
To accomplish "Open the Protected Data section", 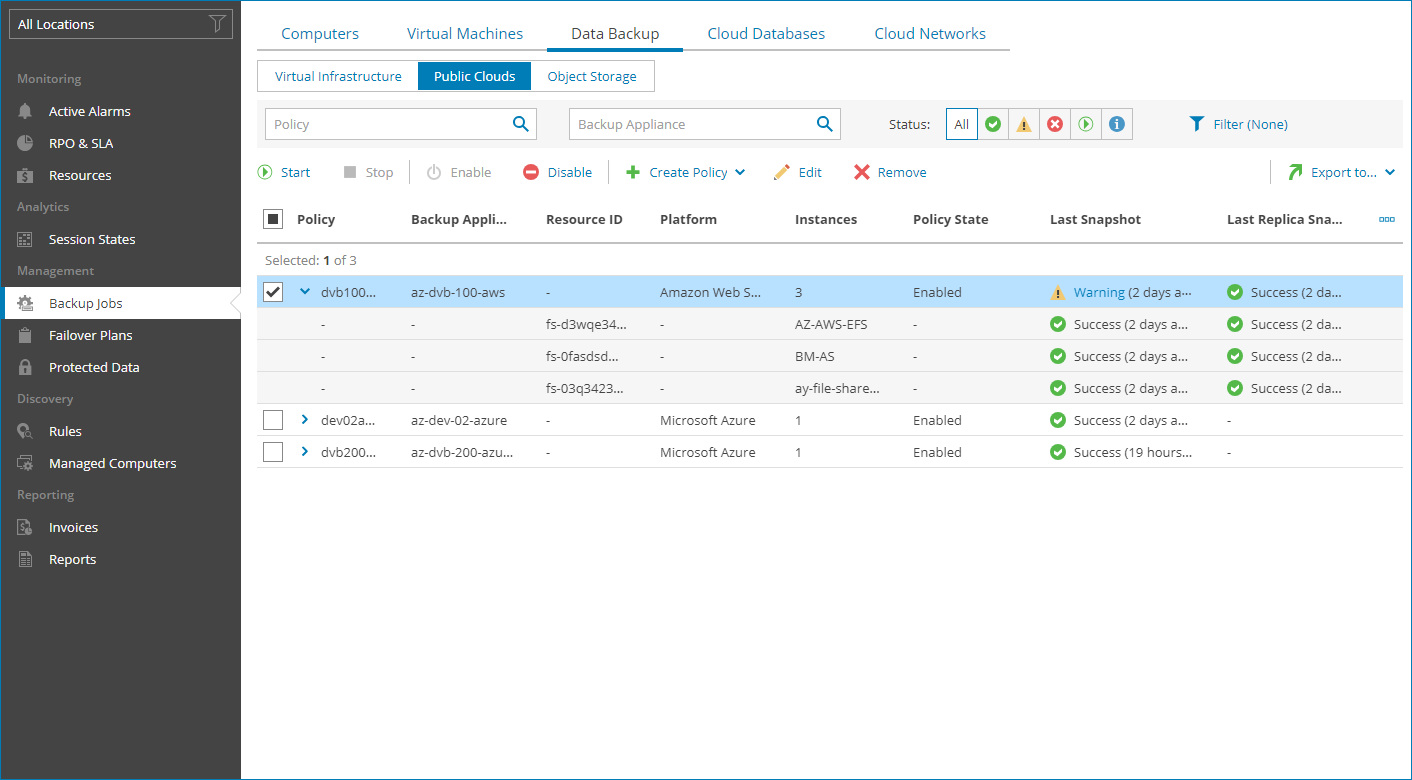I will 92,367.
